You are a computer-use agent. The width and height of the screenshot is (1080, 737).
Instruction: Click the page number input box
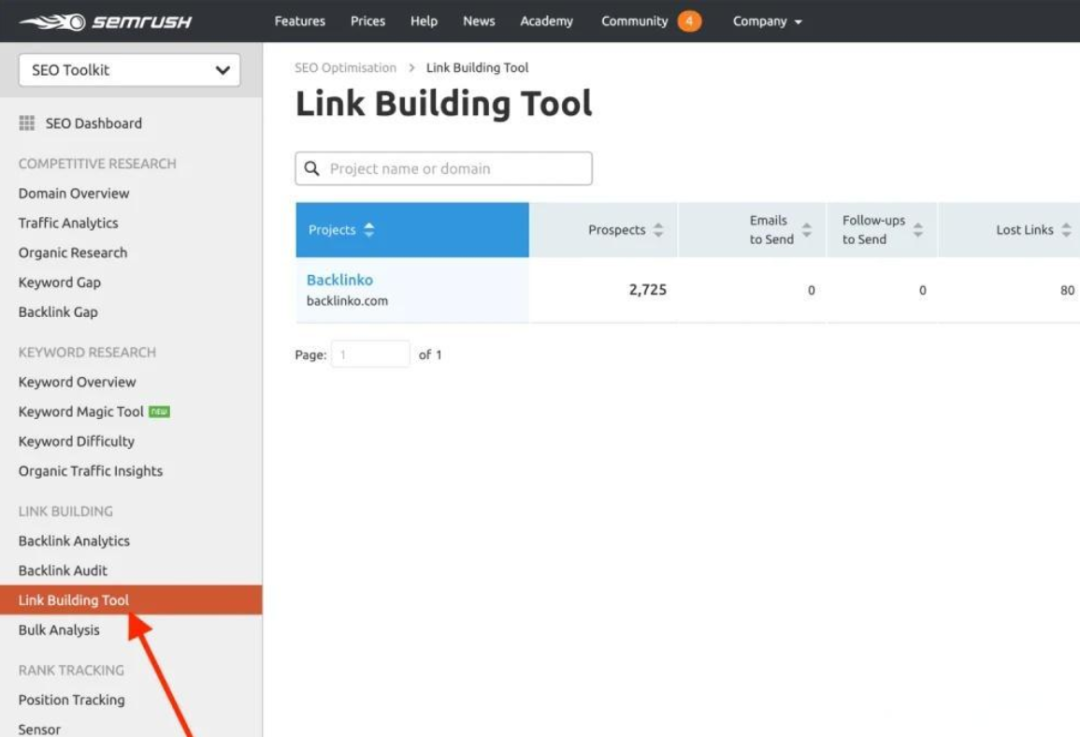370,354
